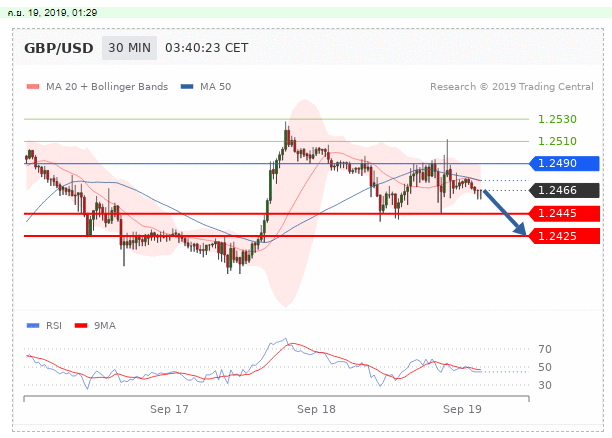Click the black 1.2466 current price tag
This screenshot has height=438, width=612.
point(564,190)
